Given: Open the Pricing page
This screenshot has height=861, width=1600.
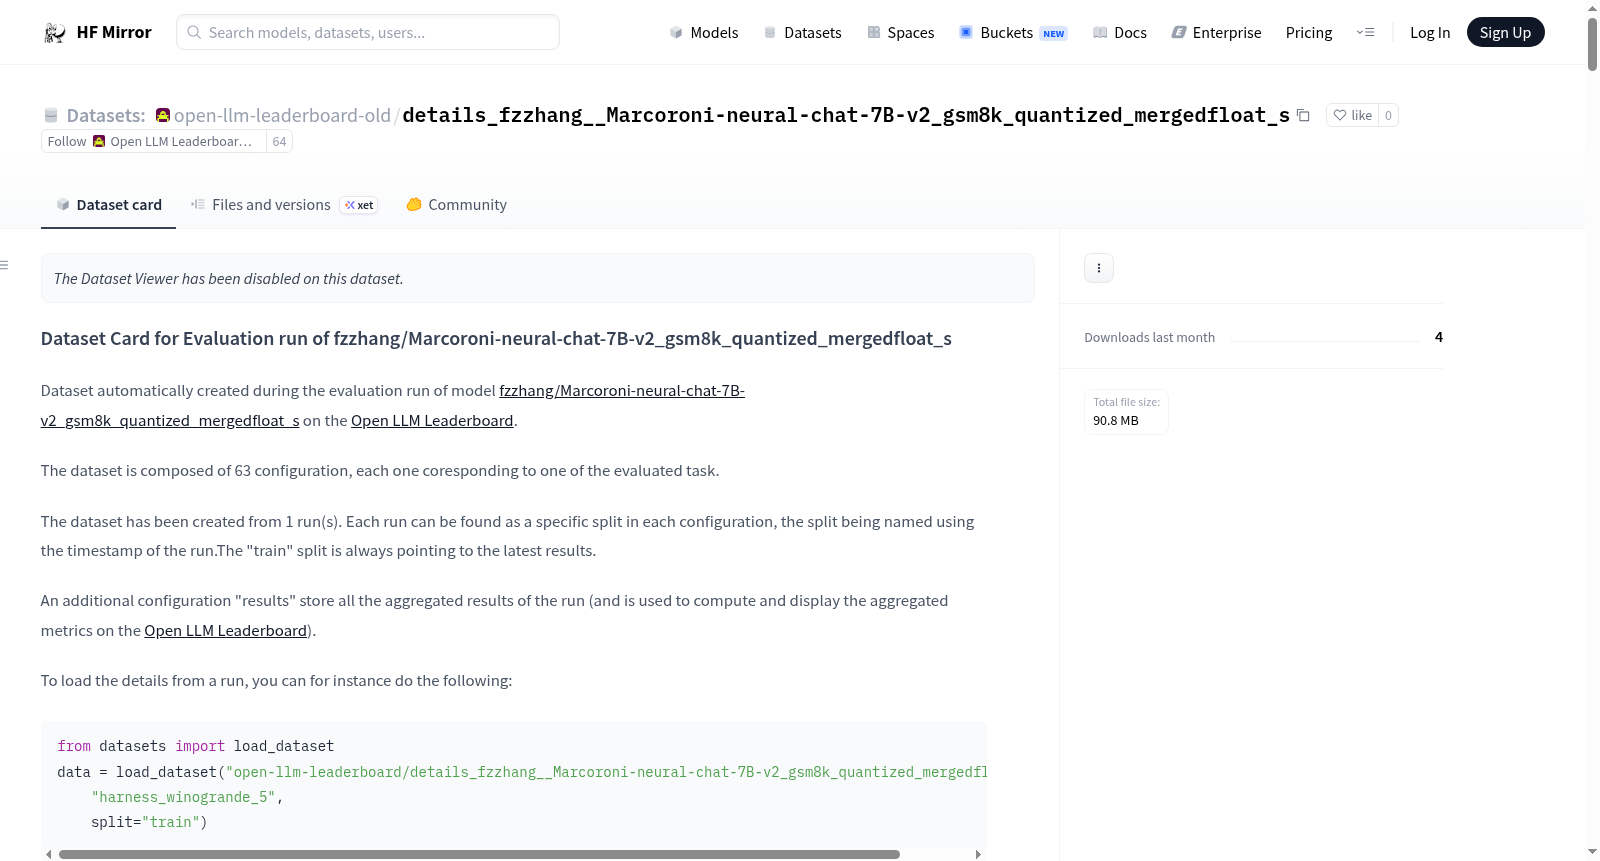Looking at the screenshot, I should coord(1309,33).
